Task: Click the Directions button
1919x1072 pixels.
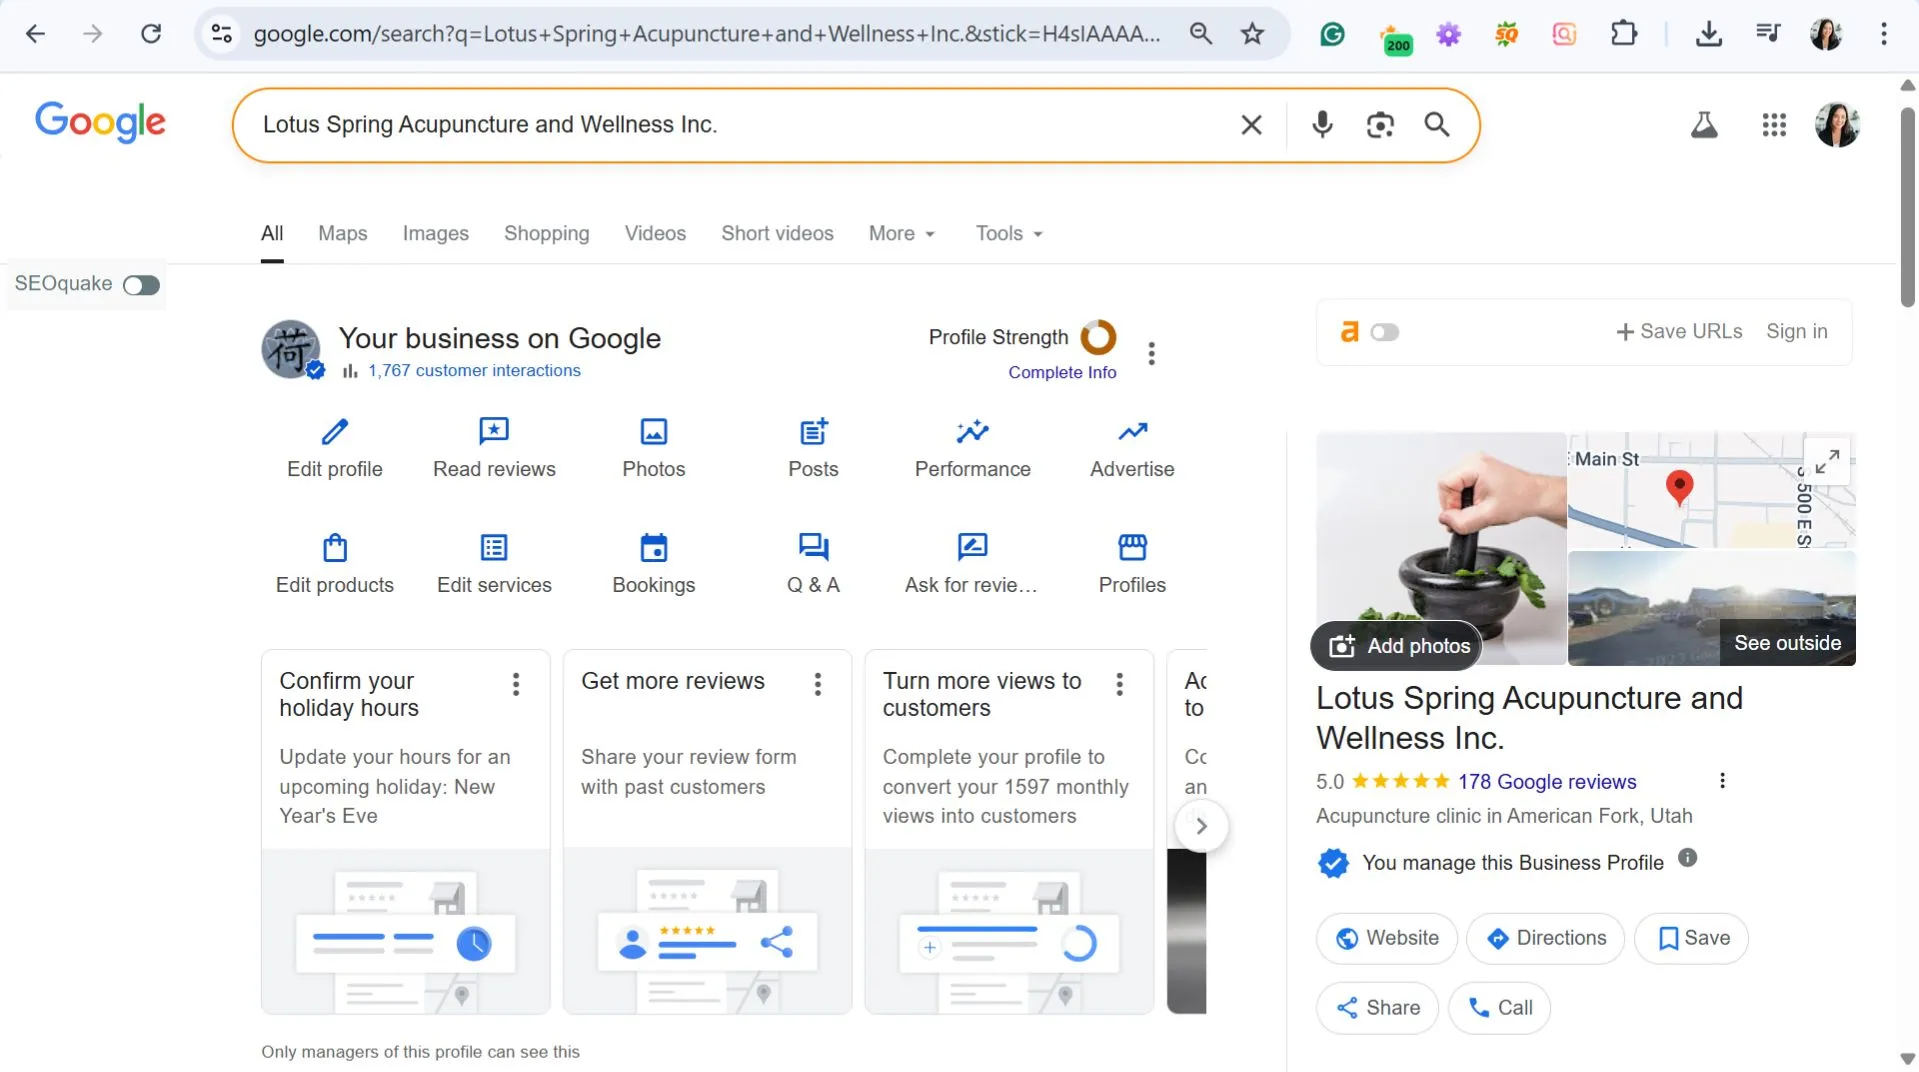Action: point(1545,938)
